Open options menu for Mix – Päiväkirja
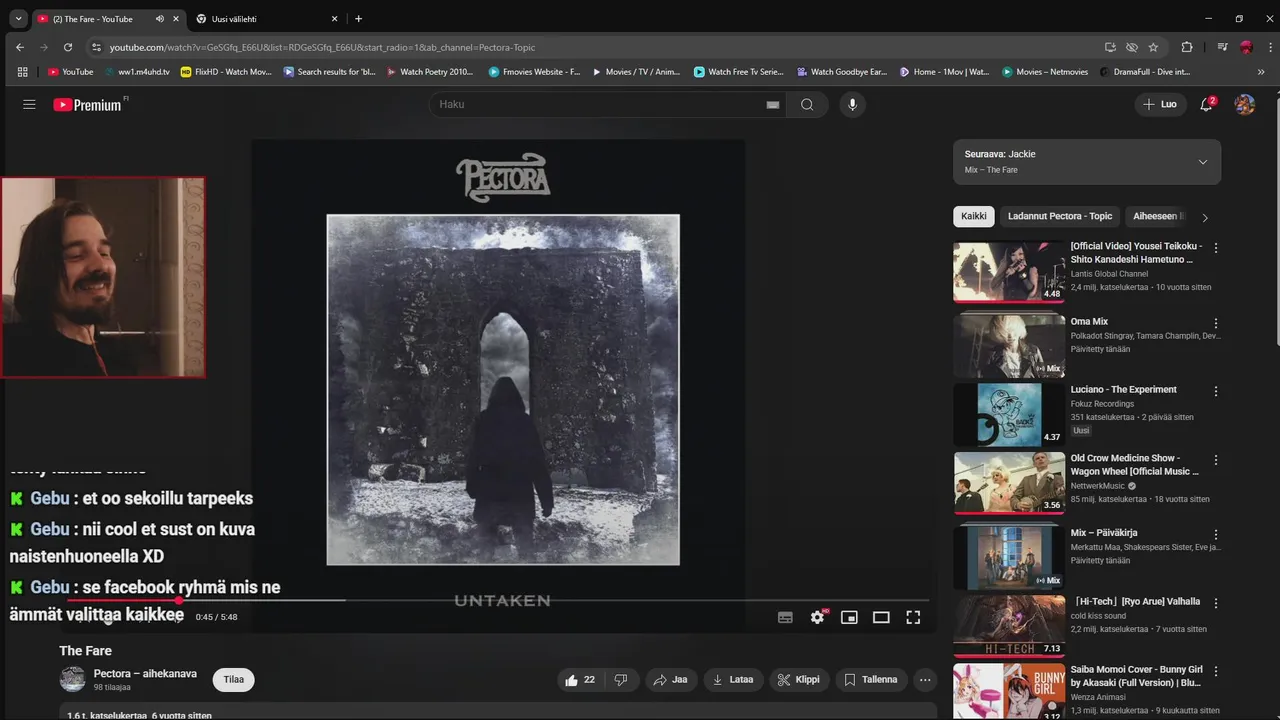 coord(1216,535)
